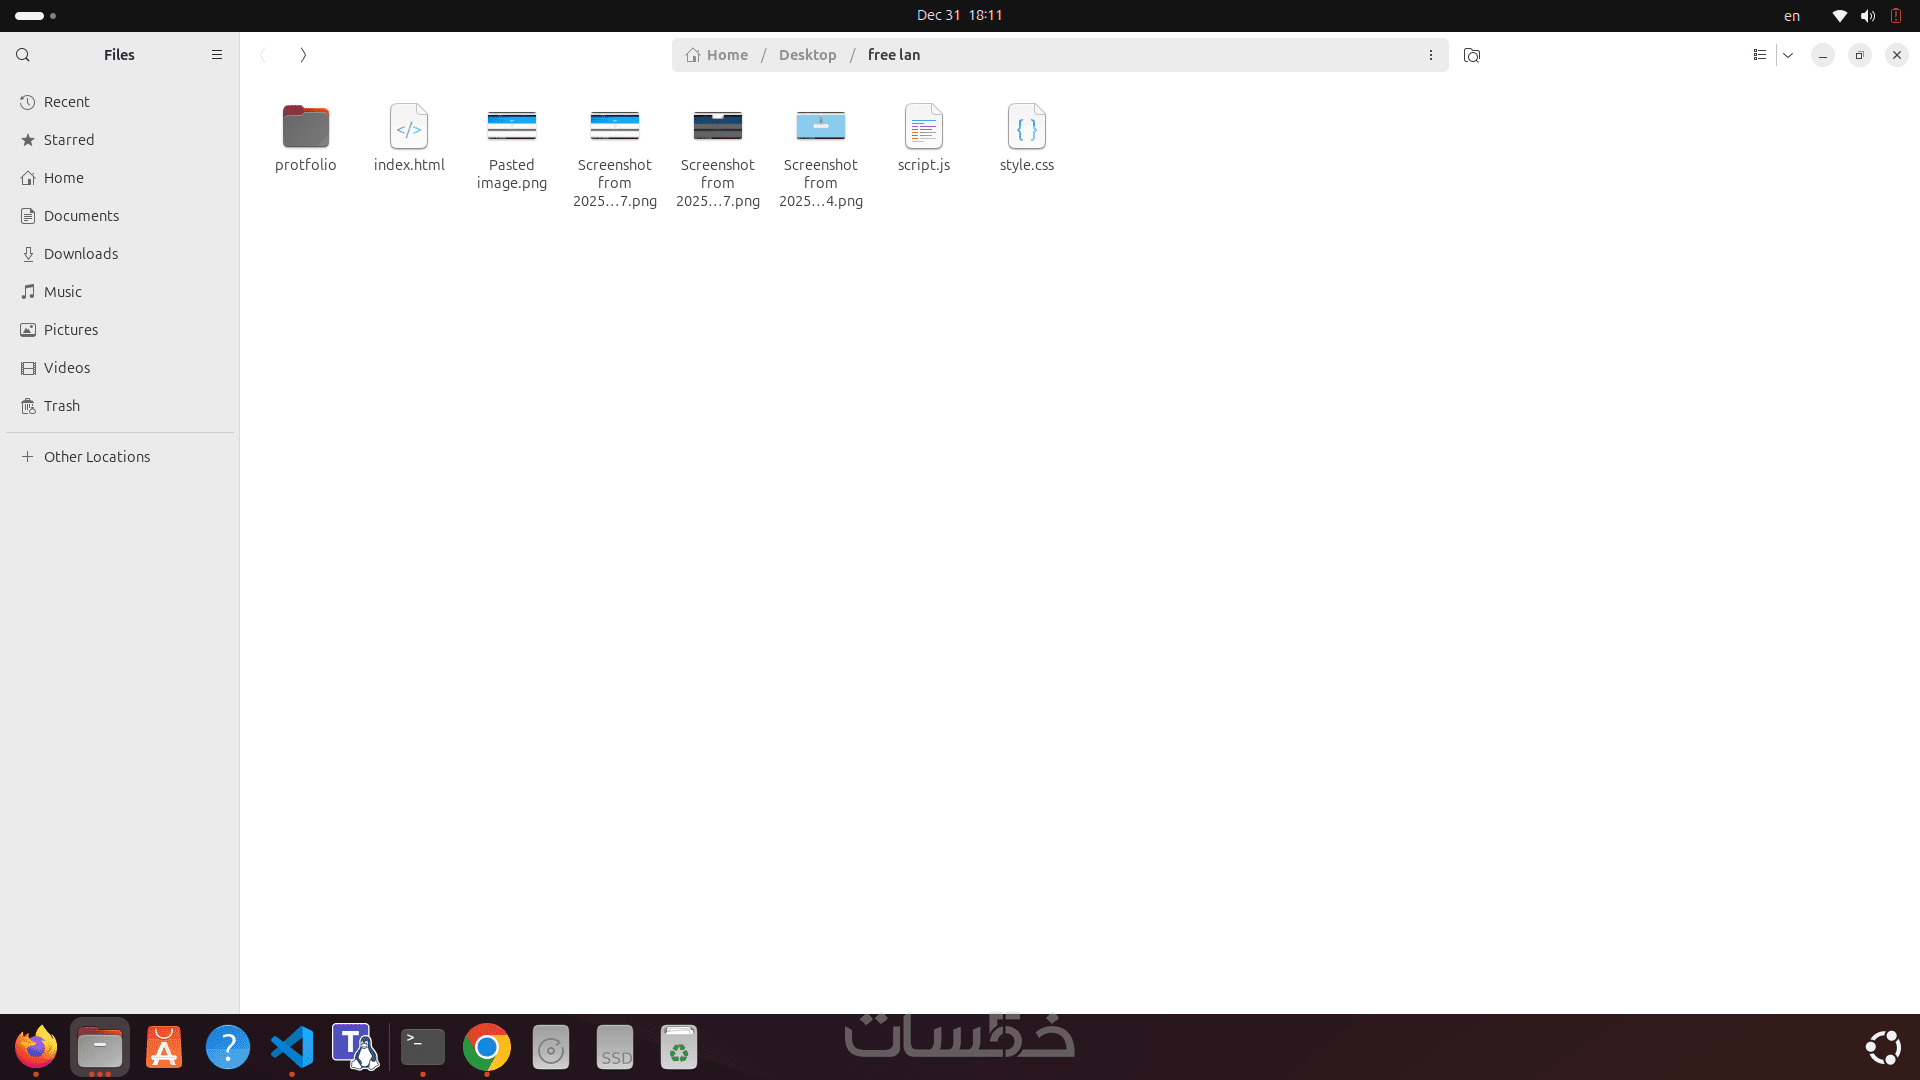
Task: Expand view options dropdown chevron
Action: coord(1788,55)
